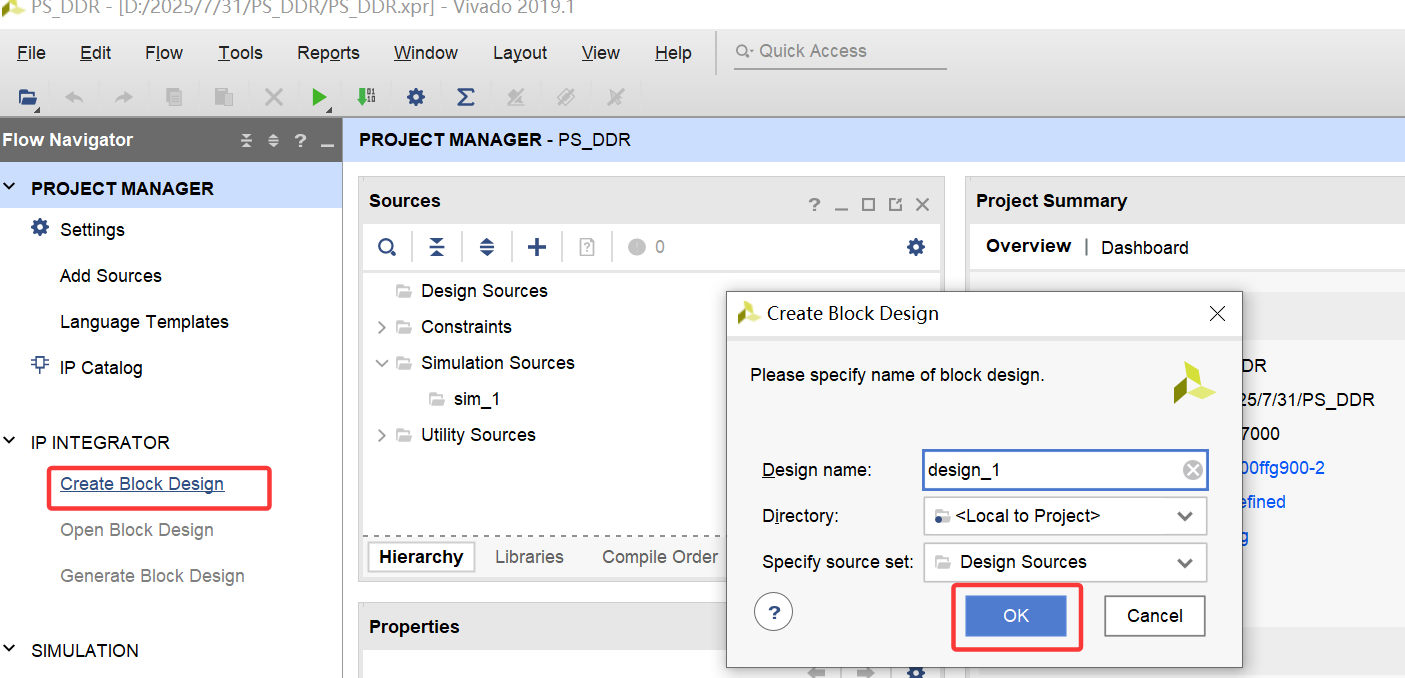
Task: Open Settings in Project Manager
Action: [92, 230]
